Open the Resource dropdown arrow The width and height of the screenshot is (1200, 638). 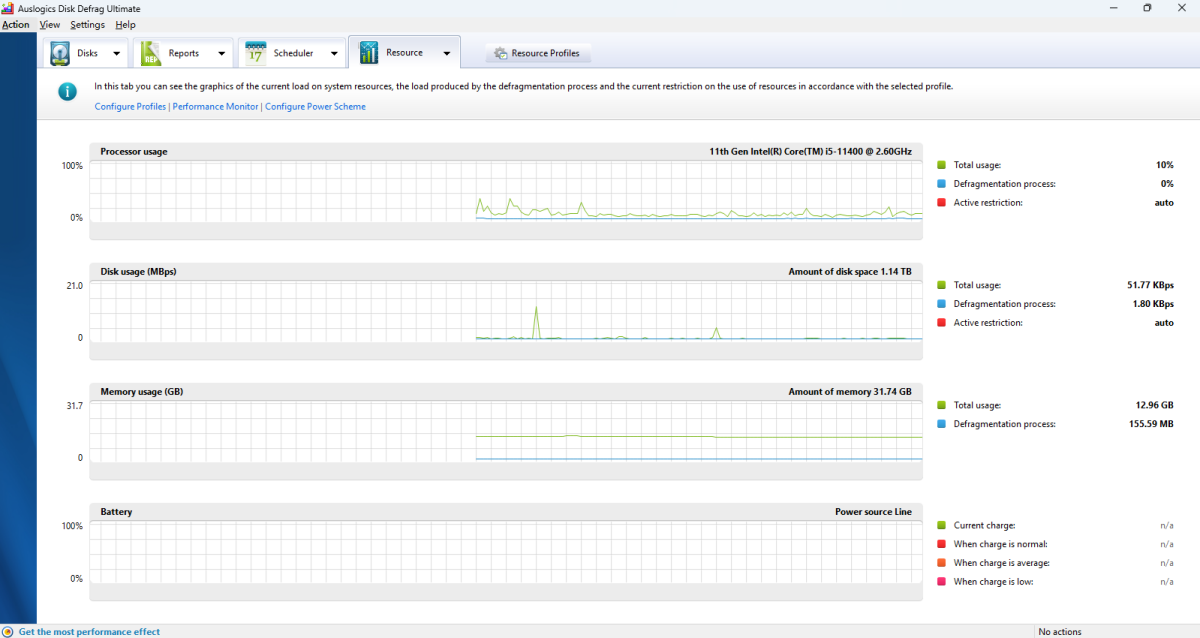(x=447, y=54)
